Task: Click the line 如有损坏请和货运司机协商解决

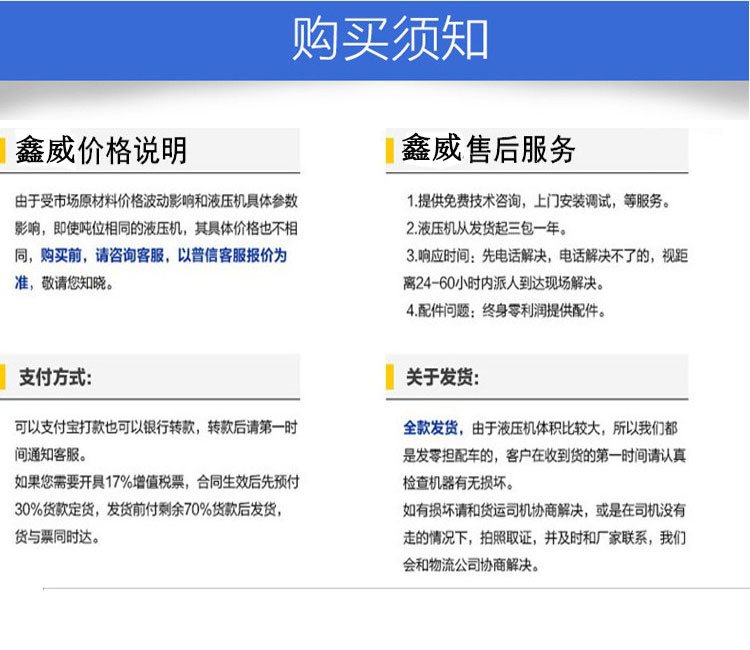Action: [545, 510]
